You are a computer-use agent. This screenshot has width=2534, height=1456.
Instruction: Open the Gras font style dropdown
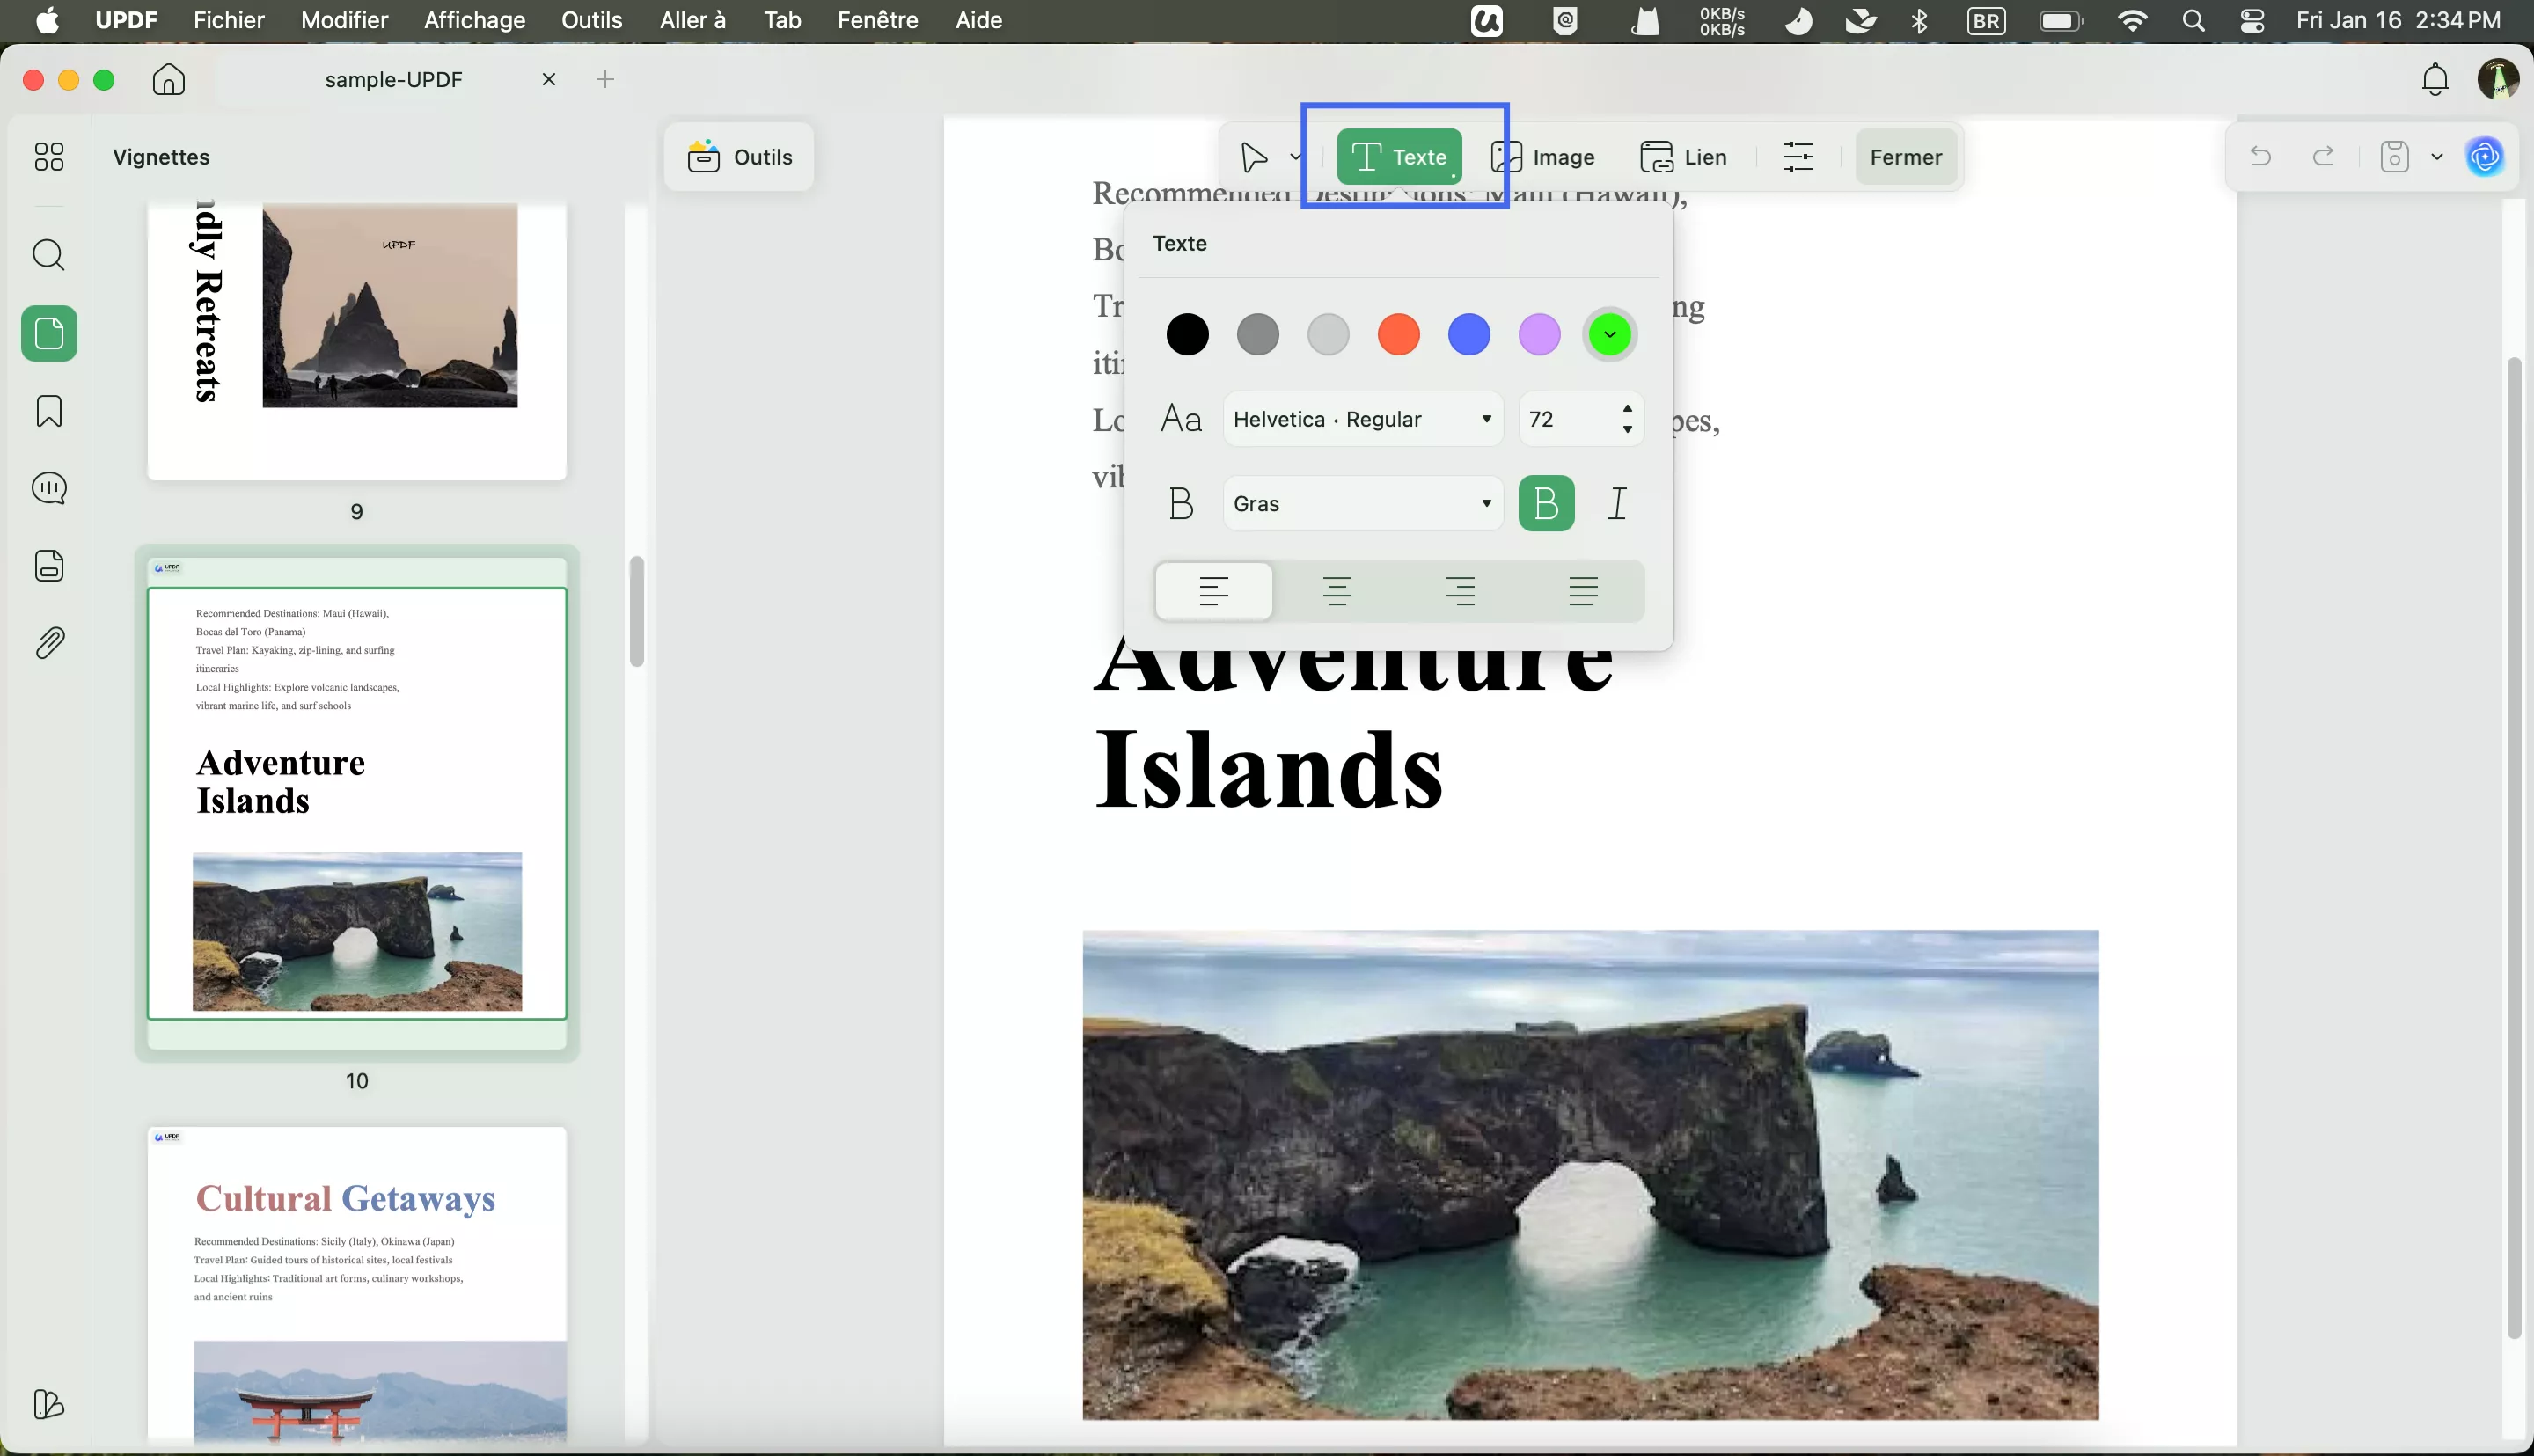[1361, 503]
